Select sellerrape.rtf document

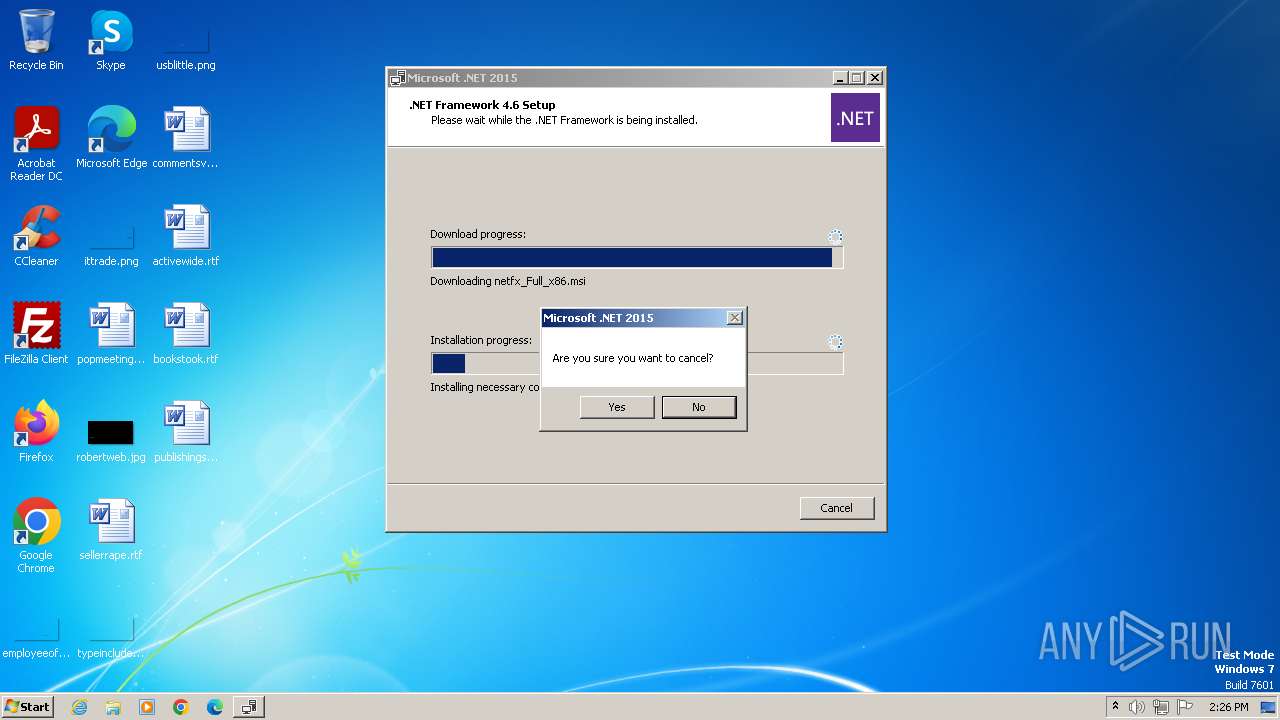(111, 530)
